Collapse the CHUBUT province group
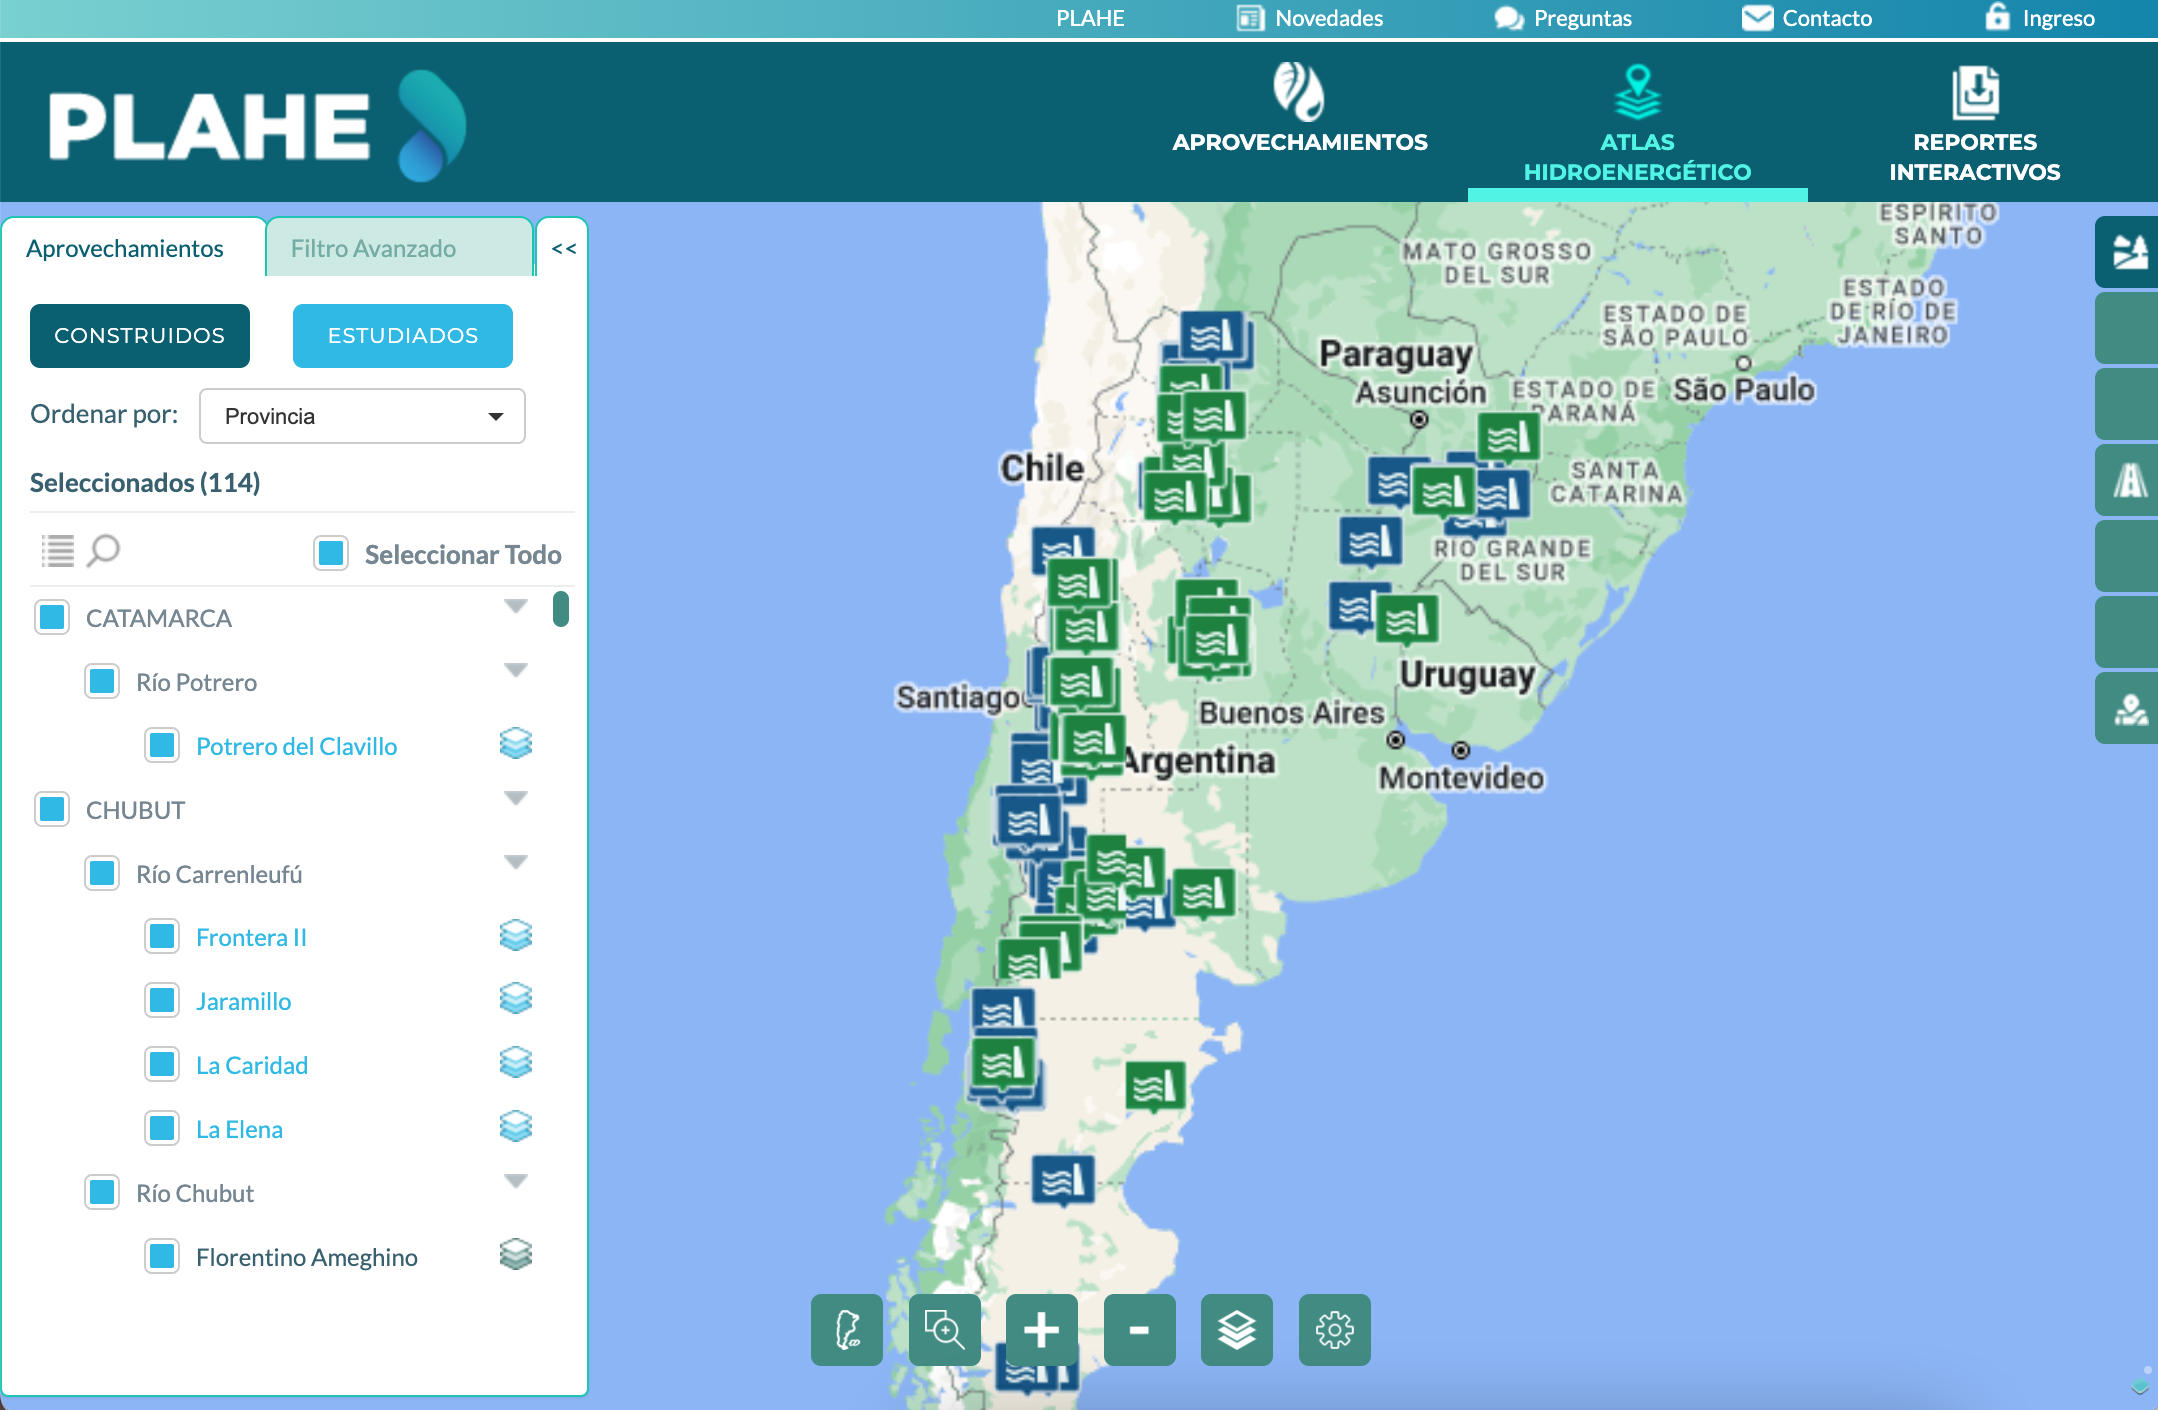2158x1410 pixels. coord(515,798)
